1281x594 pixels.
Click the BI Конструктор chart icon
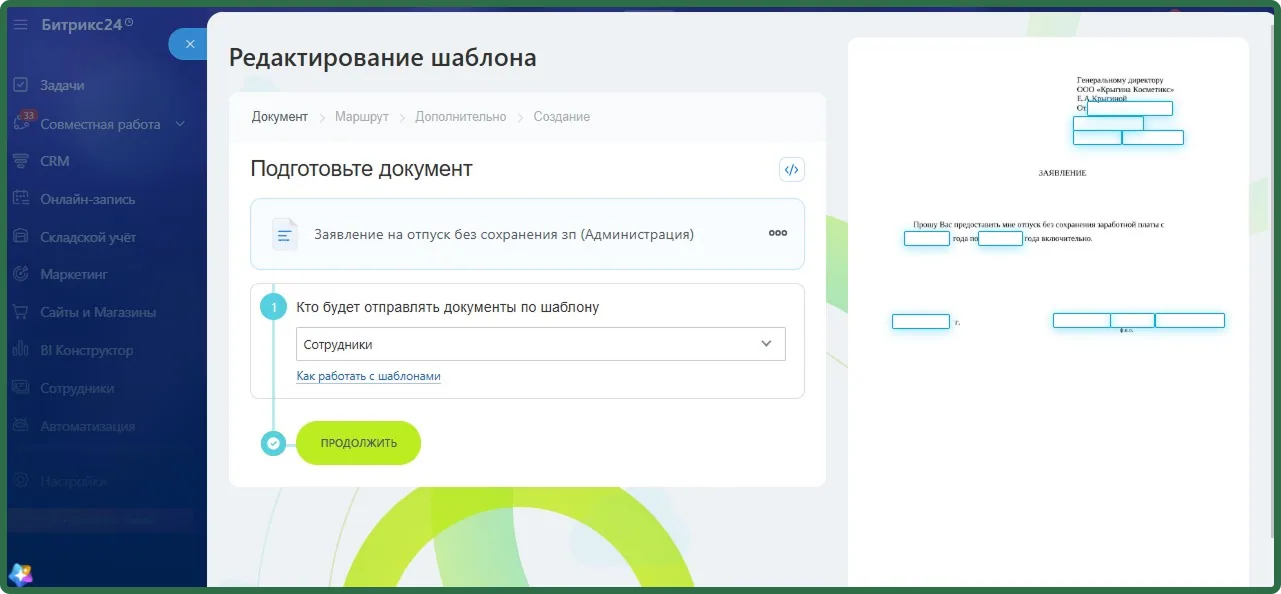pyautogui.click(x=20, y=350)
